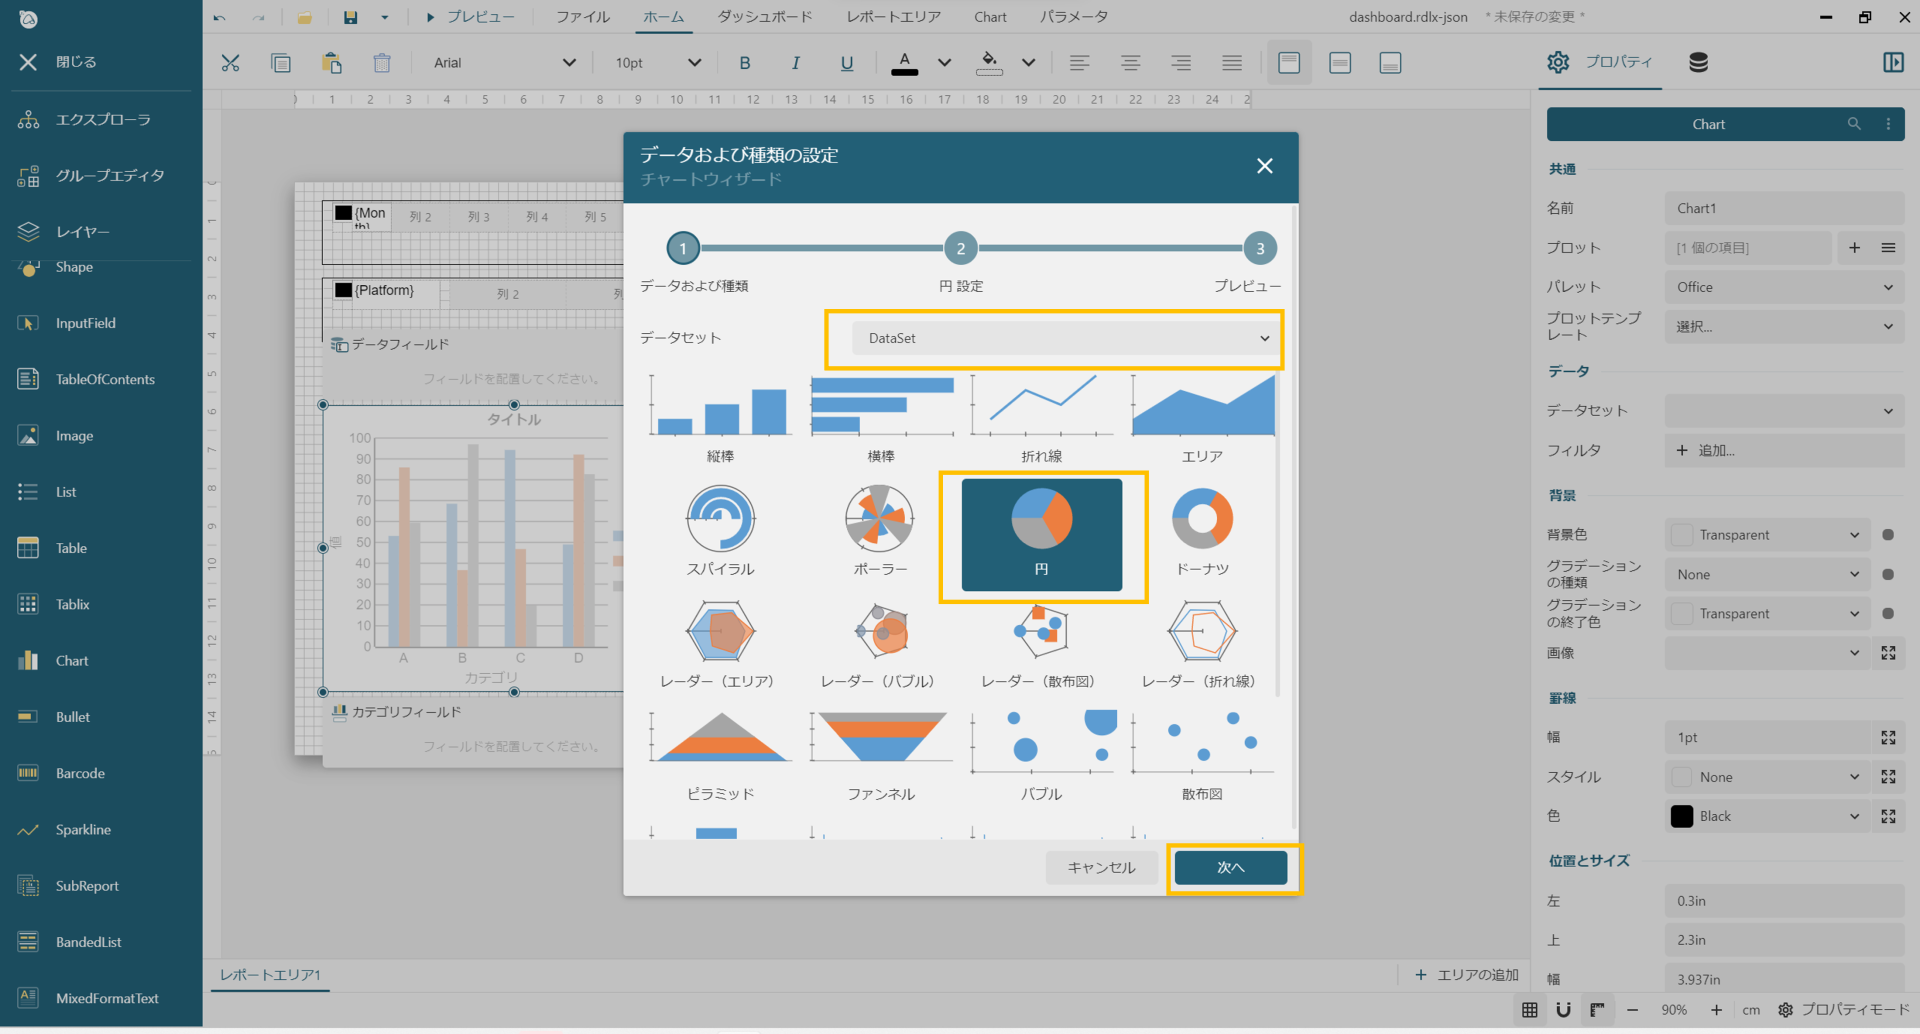This screenshot has height=1034, width=1920.
Task: Open file with the folder icon
Action: 304,17
